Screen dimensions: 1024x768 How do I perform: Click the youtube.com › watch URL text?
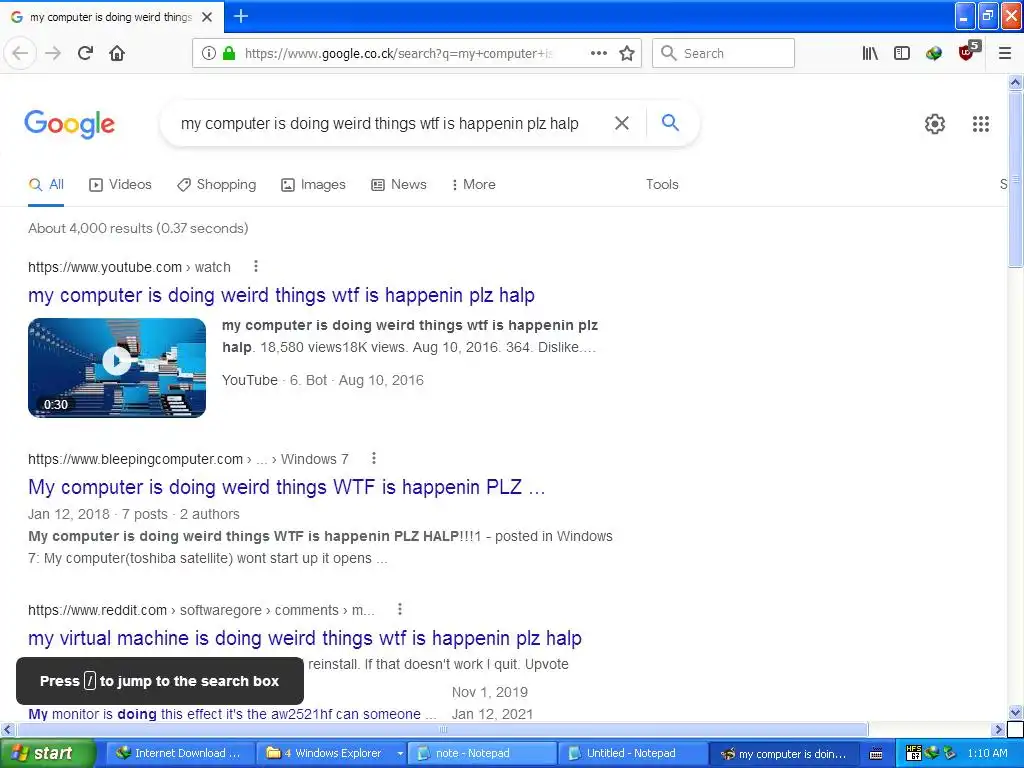tap(129, 267)
